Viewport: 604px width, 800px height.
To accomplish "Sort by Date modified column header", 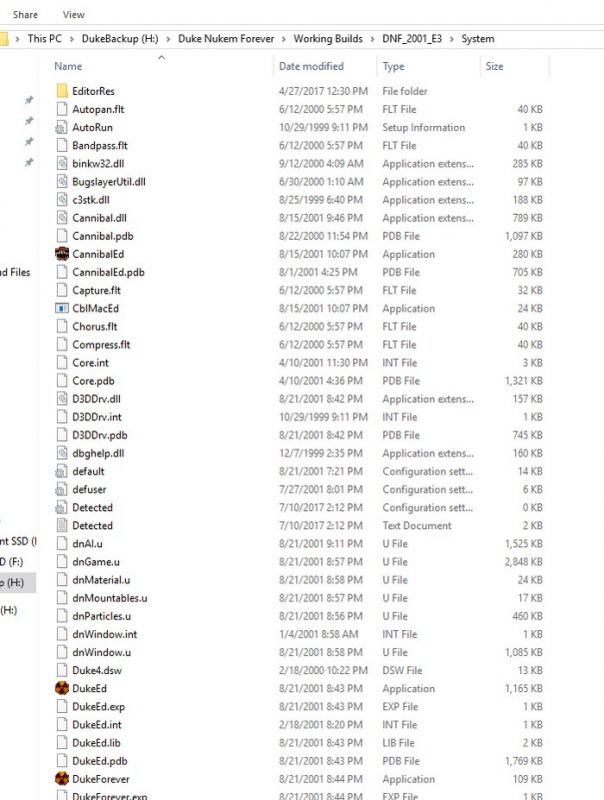I will click(311, 66).
